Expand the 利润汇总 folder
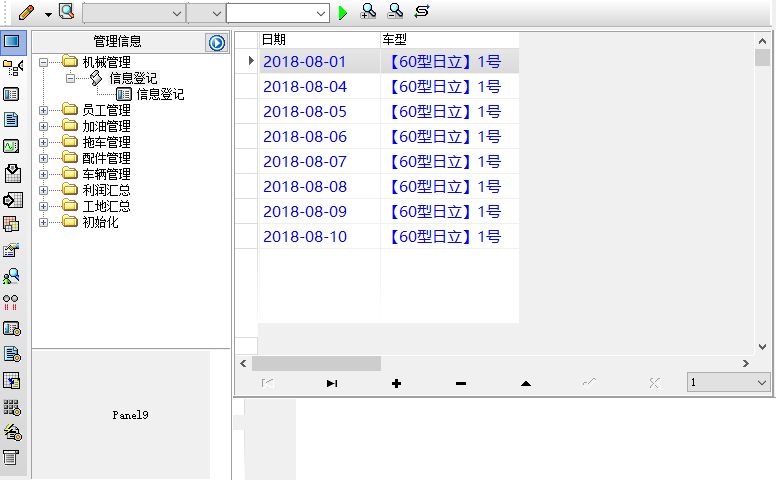 tap(44, 190)
